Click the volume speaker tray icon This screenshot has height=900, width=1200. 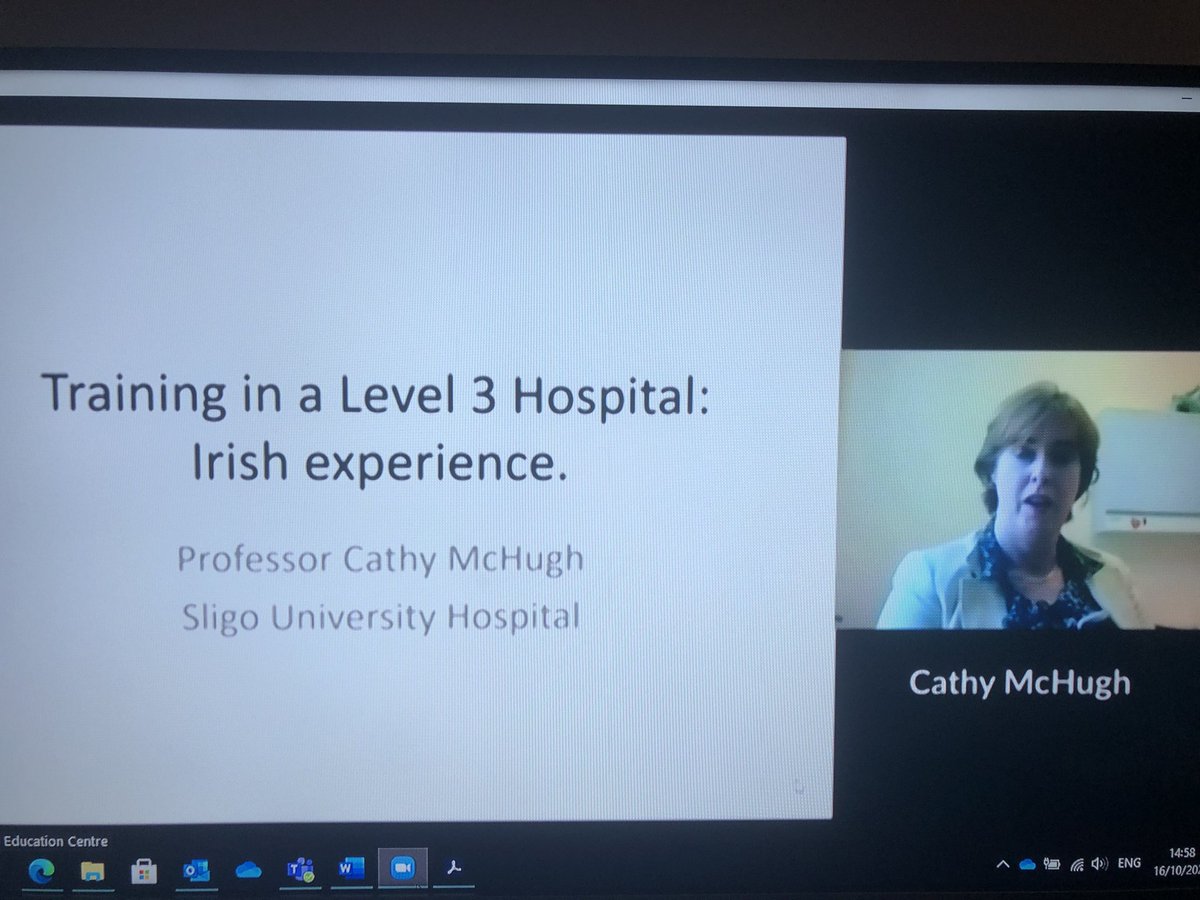coord(1100,862)
